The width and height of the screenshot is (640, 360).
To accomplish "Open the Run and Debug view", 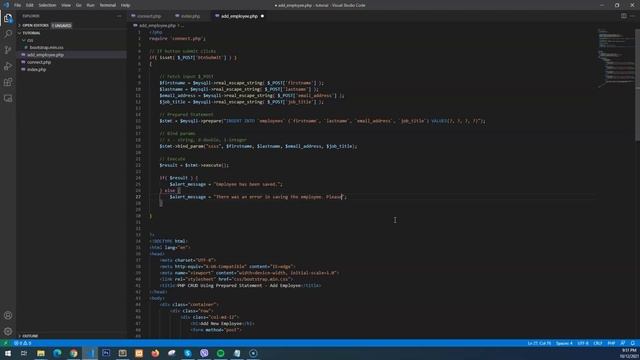I will (x=8, y=66).
